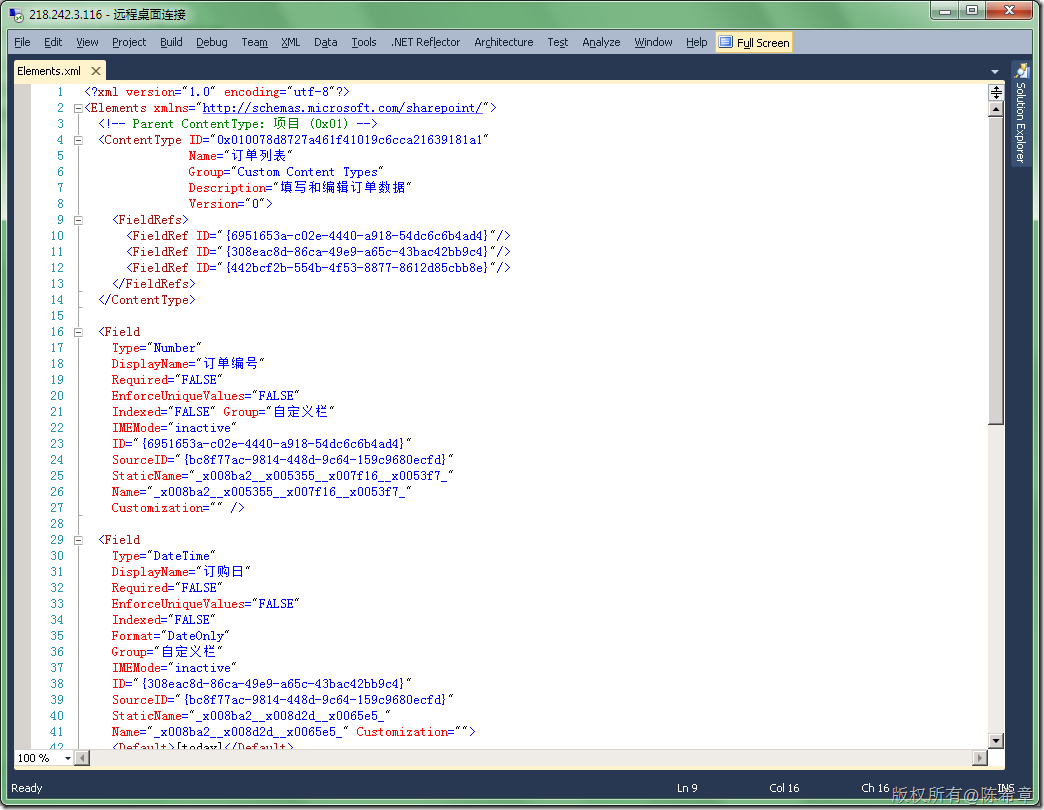Click the Customization attribute on line 27

(167, 508)
